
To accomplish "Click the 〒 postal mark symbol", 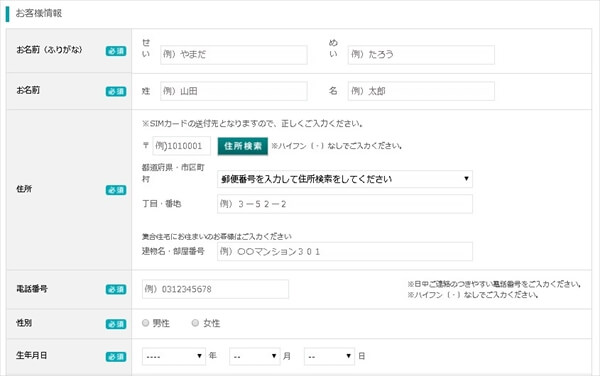I will pyautogui.click(x=146, y=145).
